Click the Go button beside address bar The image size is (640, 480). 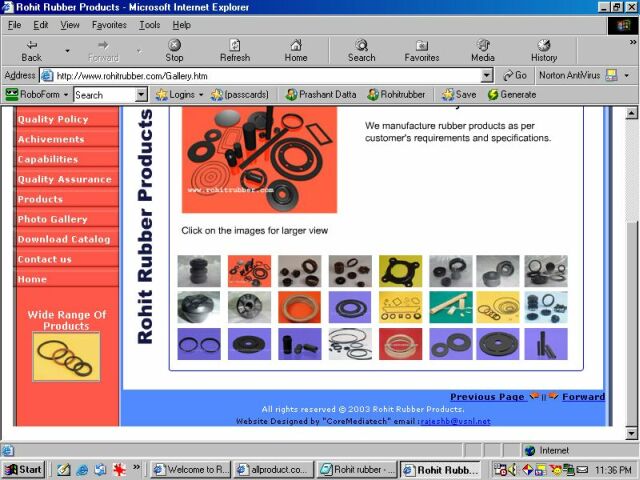514,76
